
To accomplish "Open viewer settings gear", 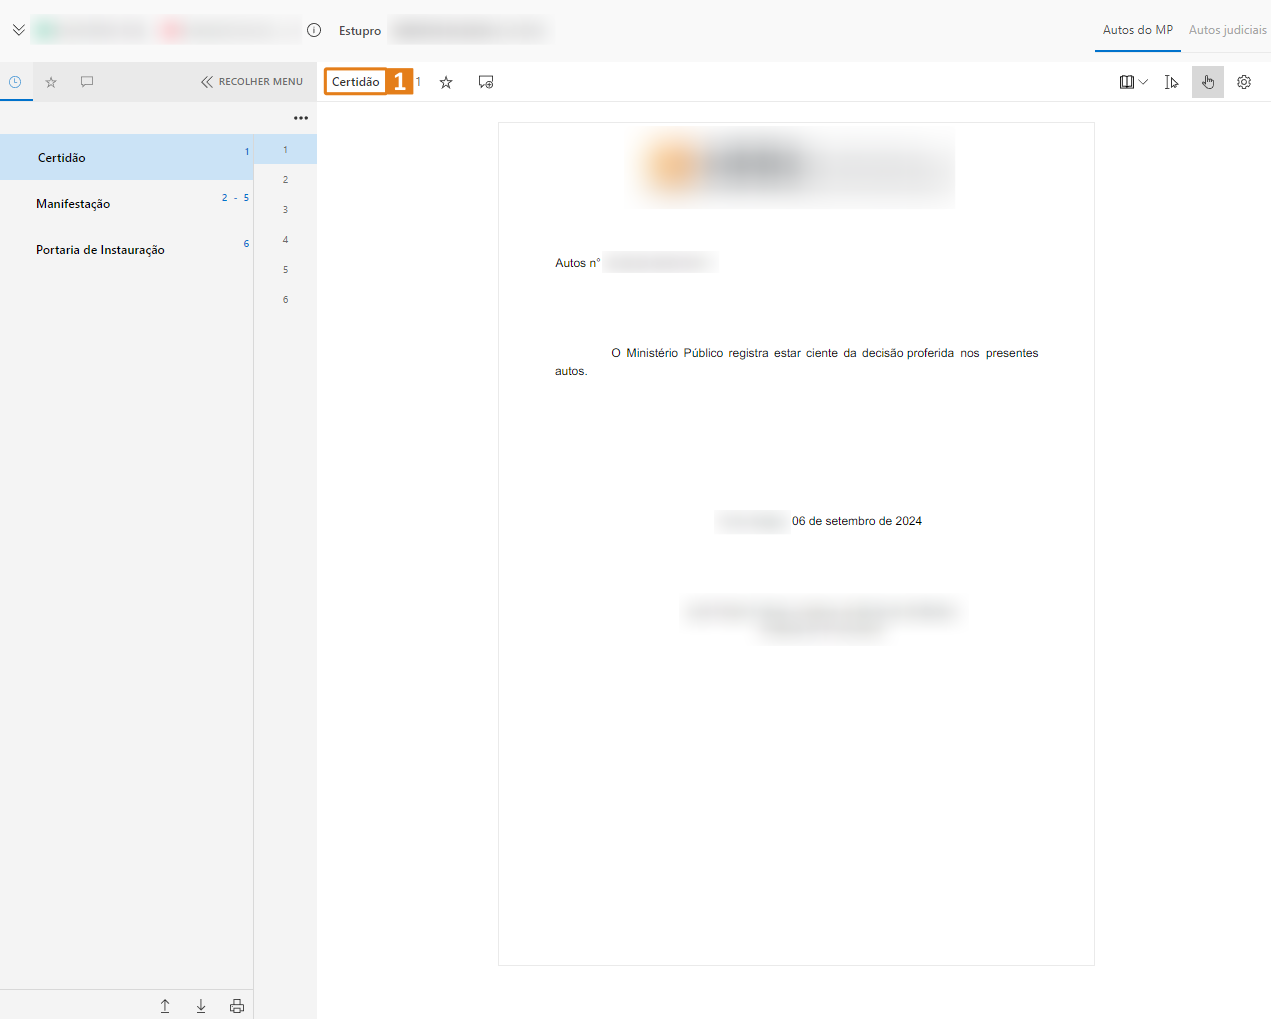I will pos(1244,82).
